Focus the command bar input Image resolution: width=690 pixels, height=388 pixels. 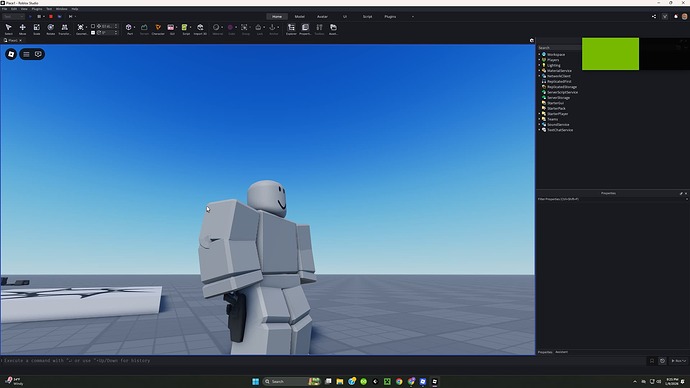coord(323,361)
